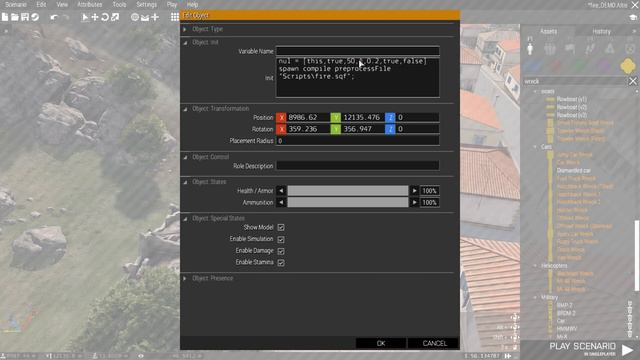Click the Steam Workshop publish icon
Screen dimensions: 640x360
35,17
